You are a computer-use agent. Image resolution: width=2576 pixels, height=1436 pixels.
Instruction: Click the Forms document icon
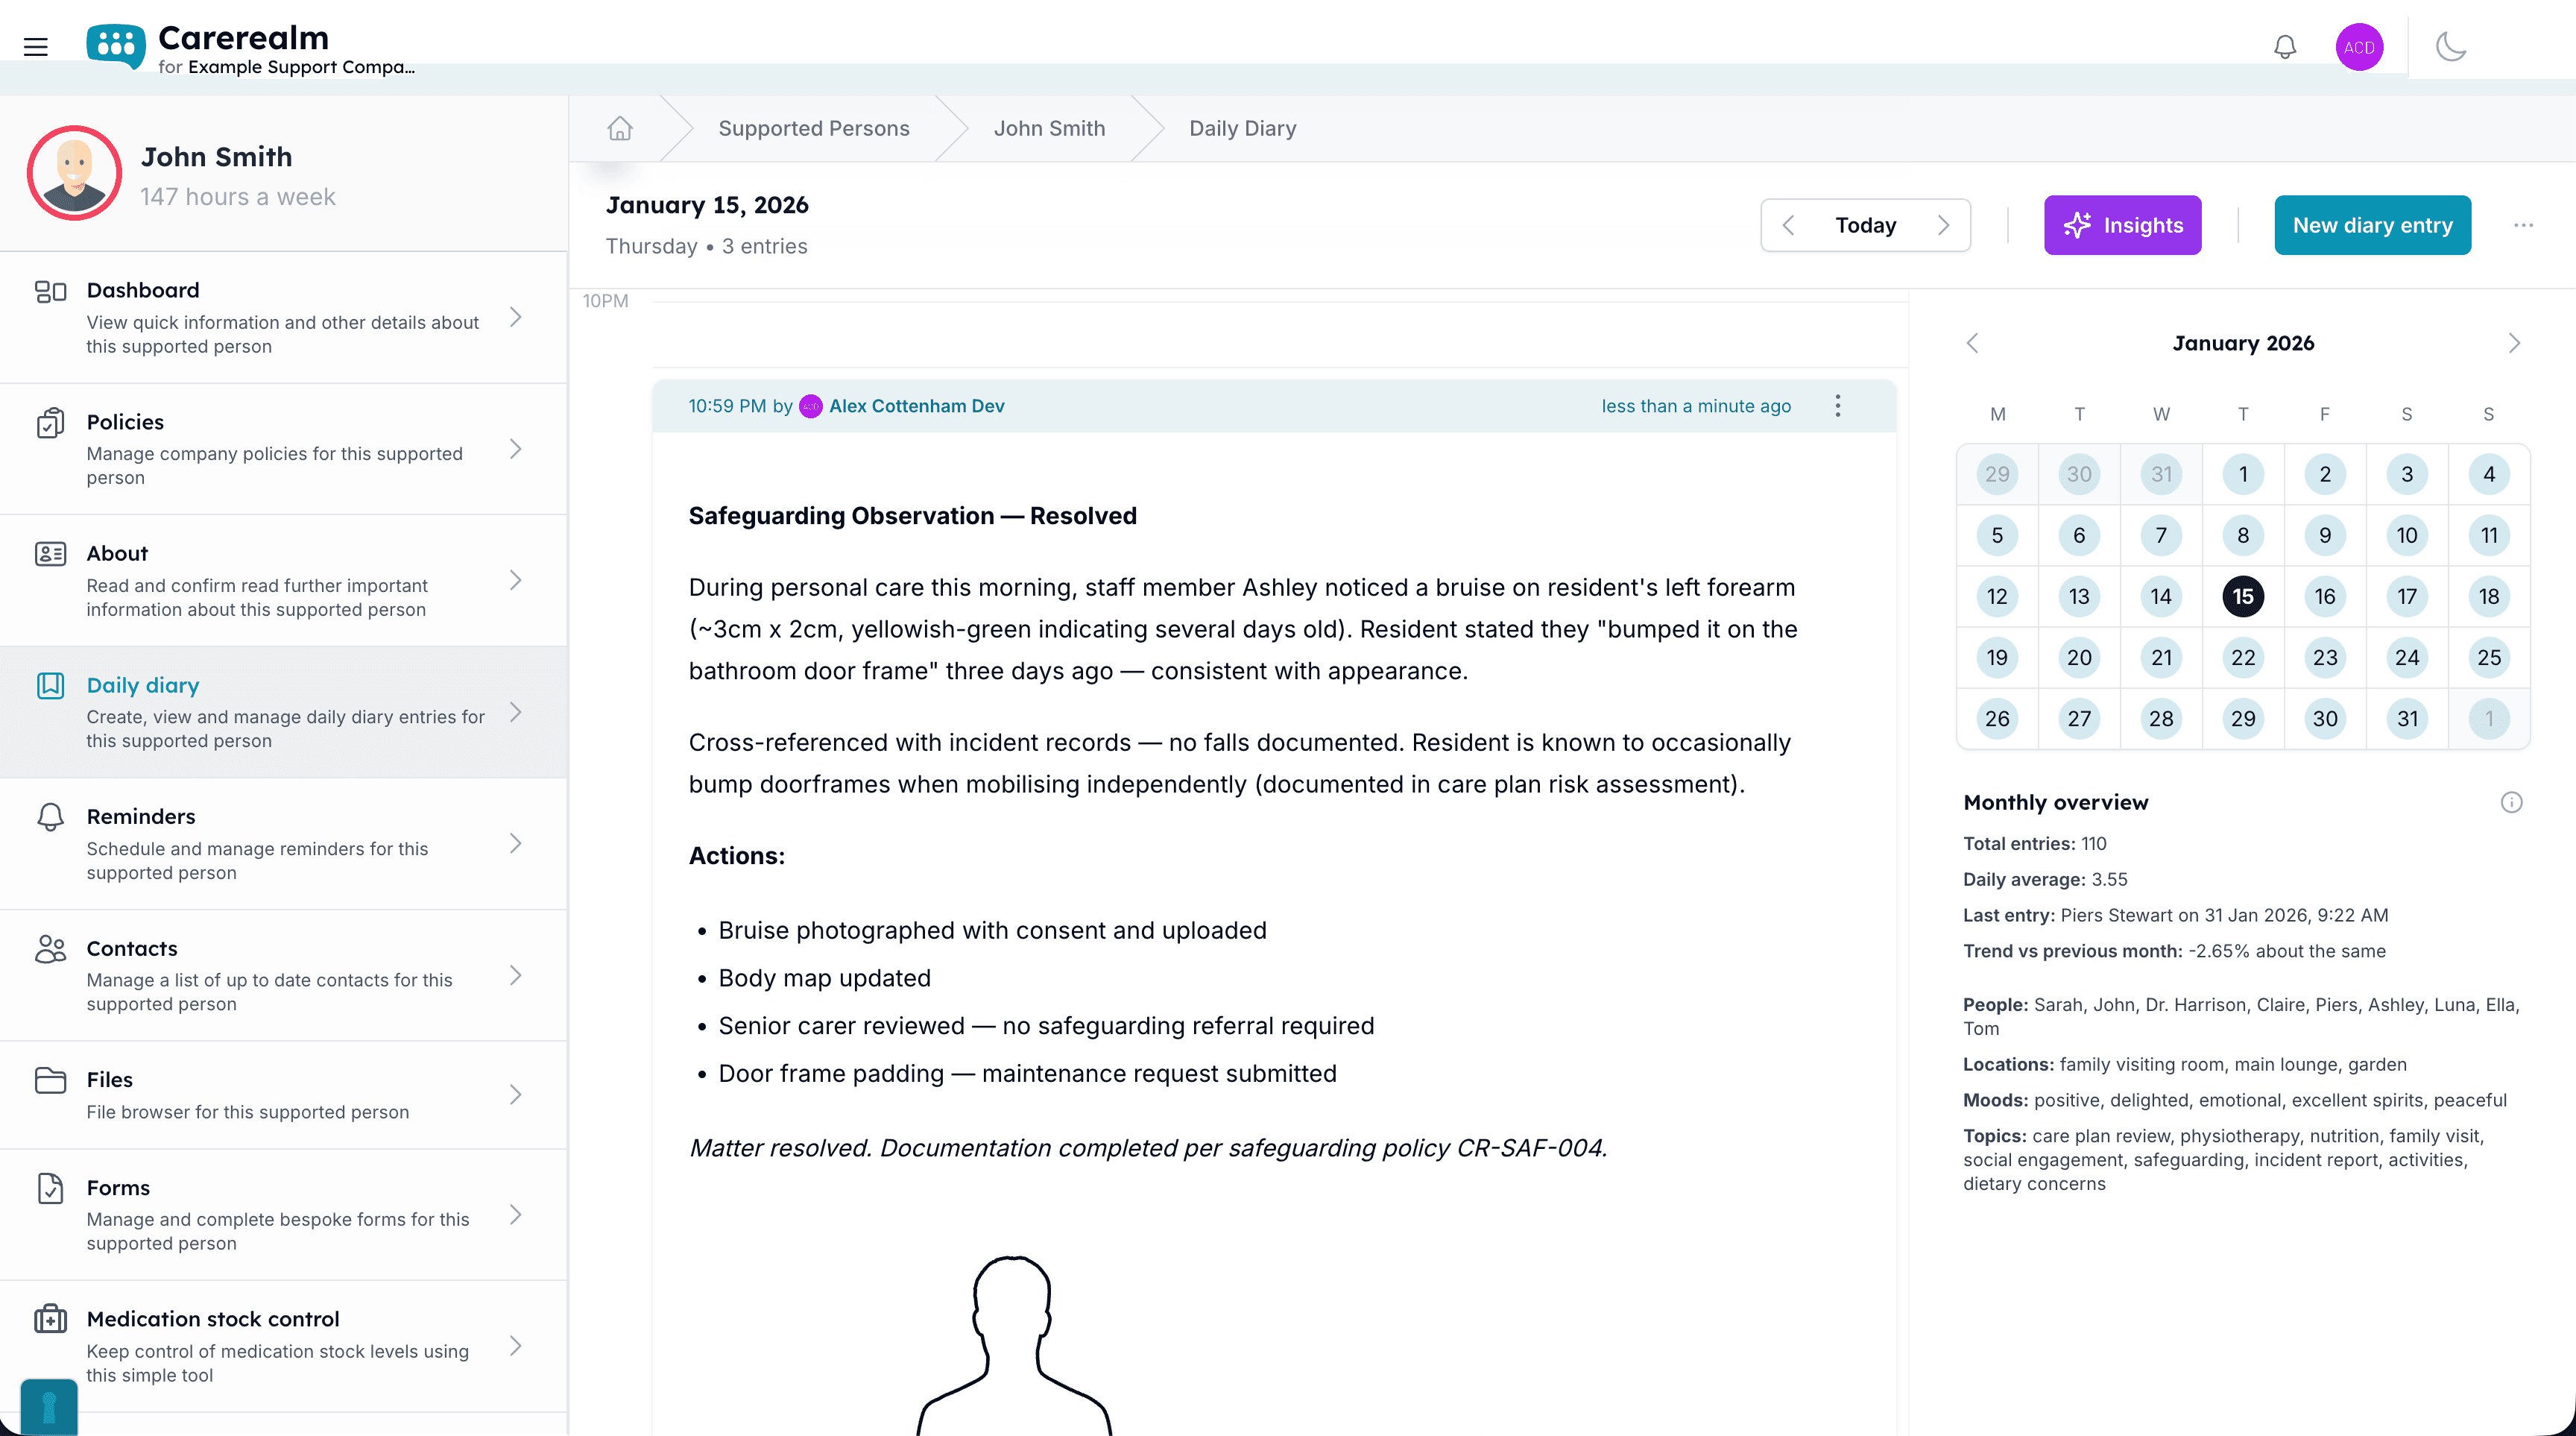click(x=50, y=1188)
